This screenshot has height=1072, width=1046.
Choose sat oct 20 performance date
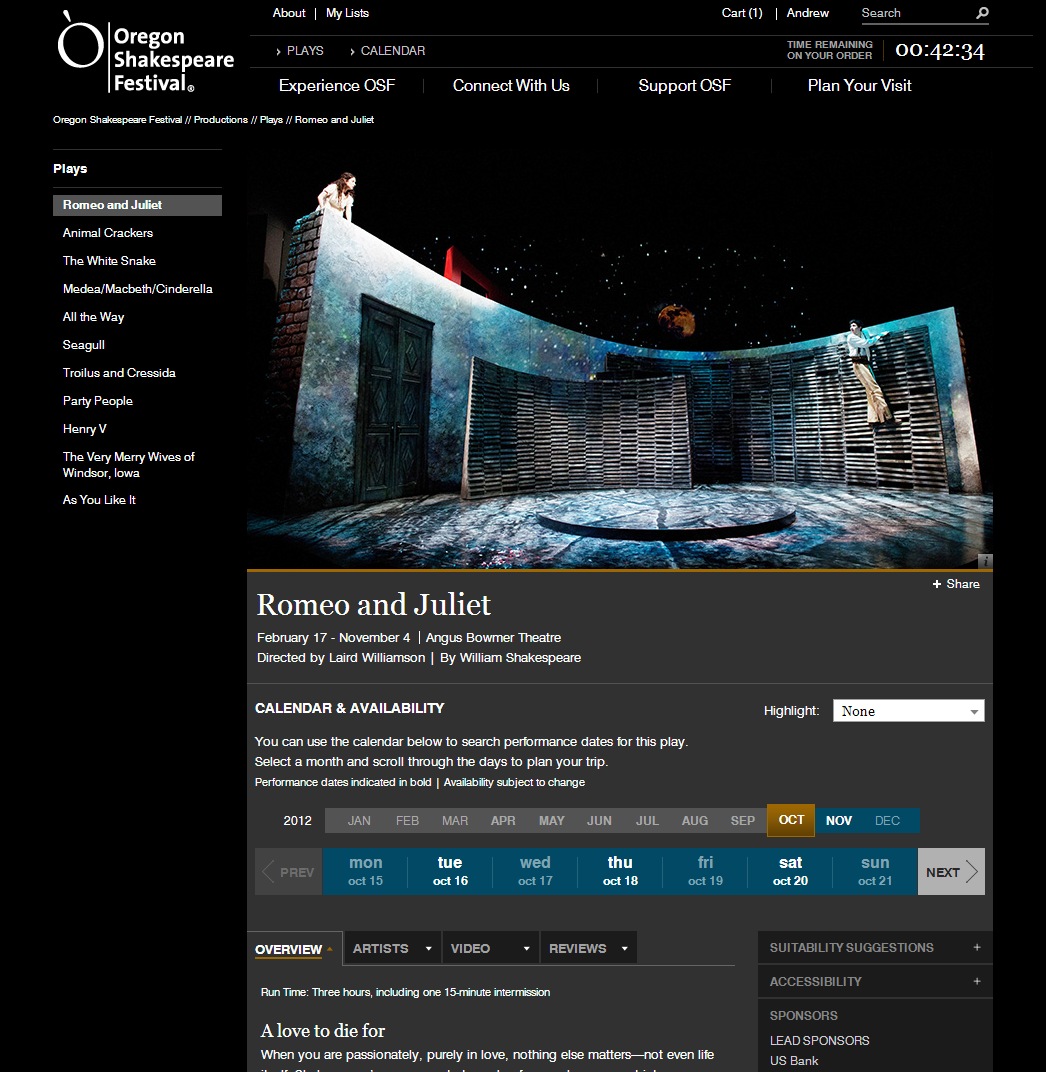[x=790, y=872]
